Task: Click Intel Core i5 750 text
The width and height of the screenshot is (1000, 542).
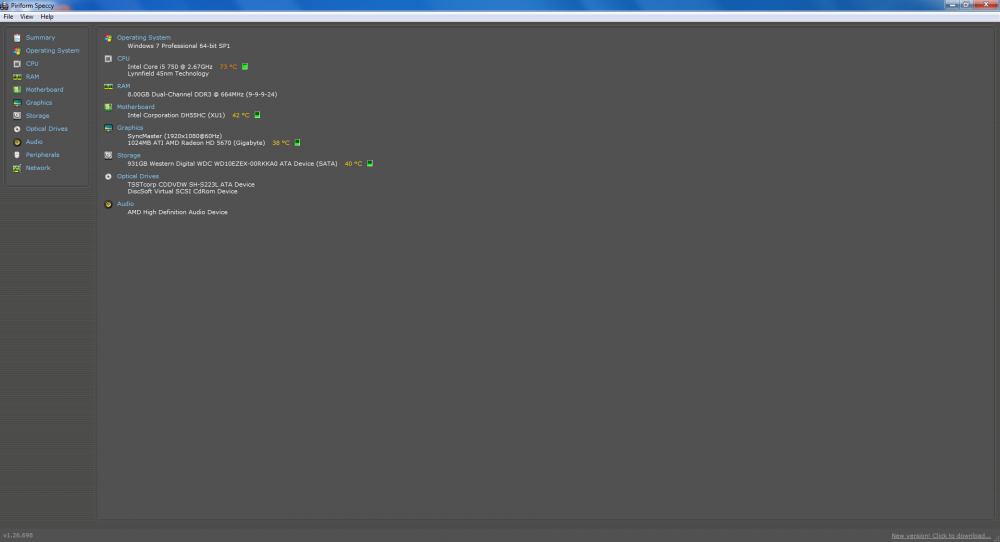Action: click(x=170, y=67)
